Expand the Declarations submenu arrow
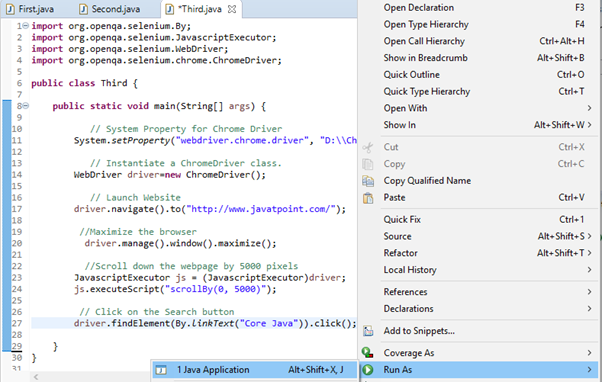This screenshot has width=602, height=382. (589, 309)
